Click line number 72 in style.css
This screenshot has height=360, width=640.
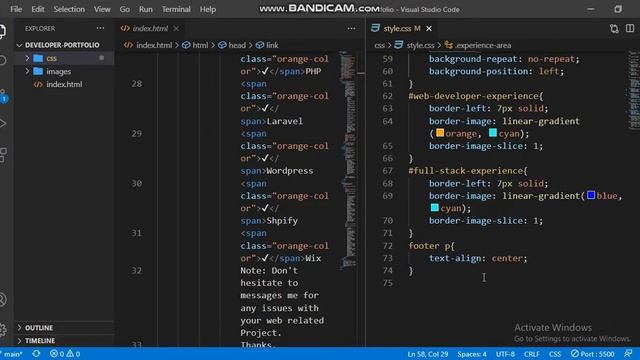387,246
